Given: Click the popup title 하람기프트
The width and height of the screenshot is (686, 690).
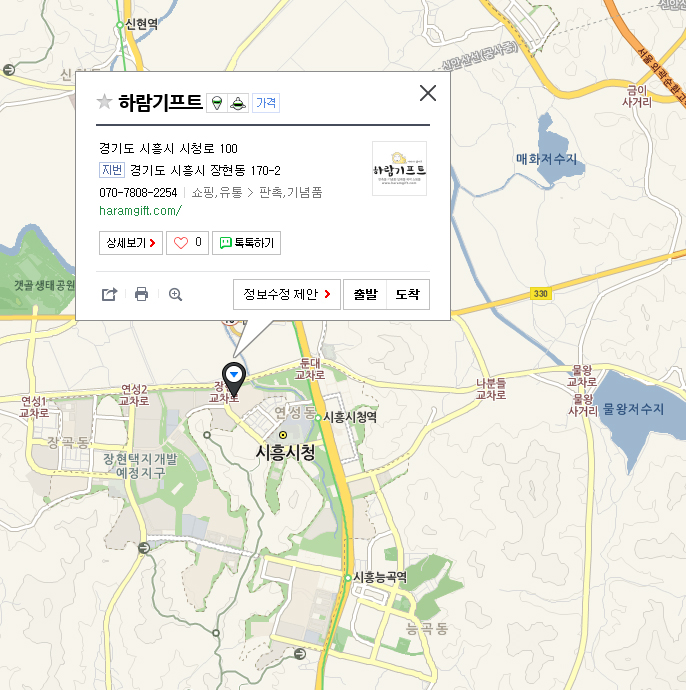Looking at the screenshot, I should click(160, 103).
